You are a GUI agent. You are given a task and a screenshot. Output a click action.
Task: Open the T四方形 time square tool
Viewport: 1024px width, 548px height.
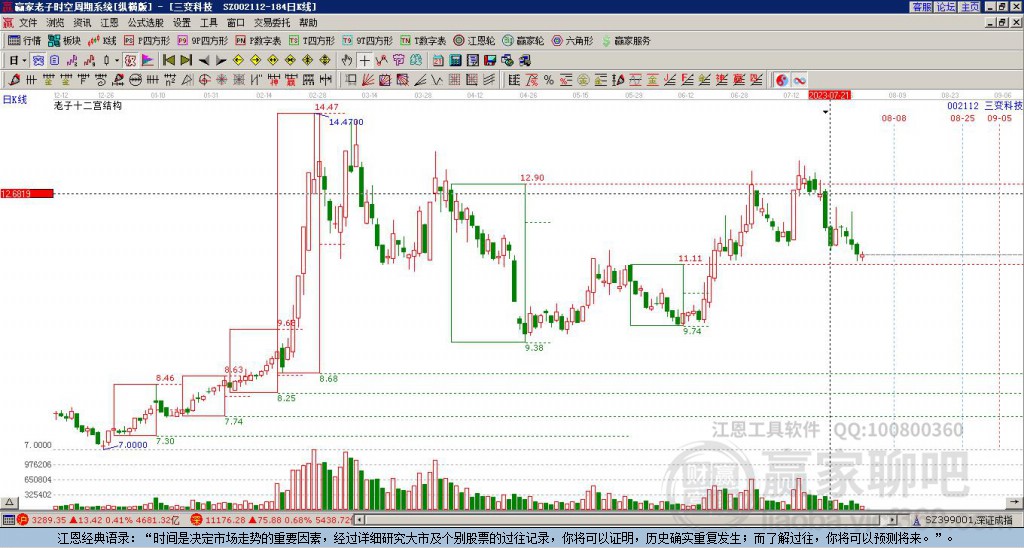pyautogui.click(x=312, y=40)
